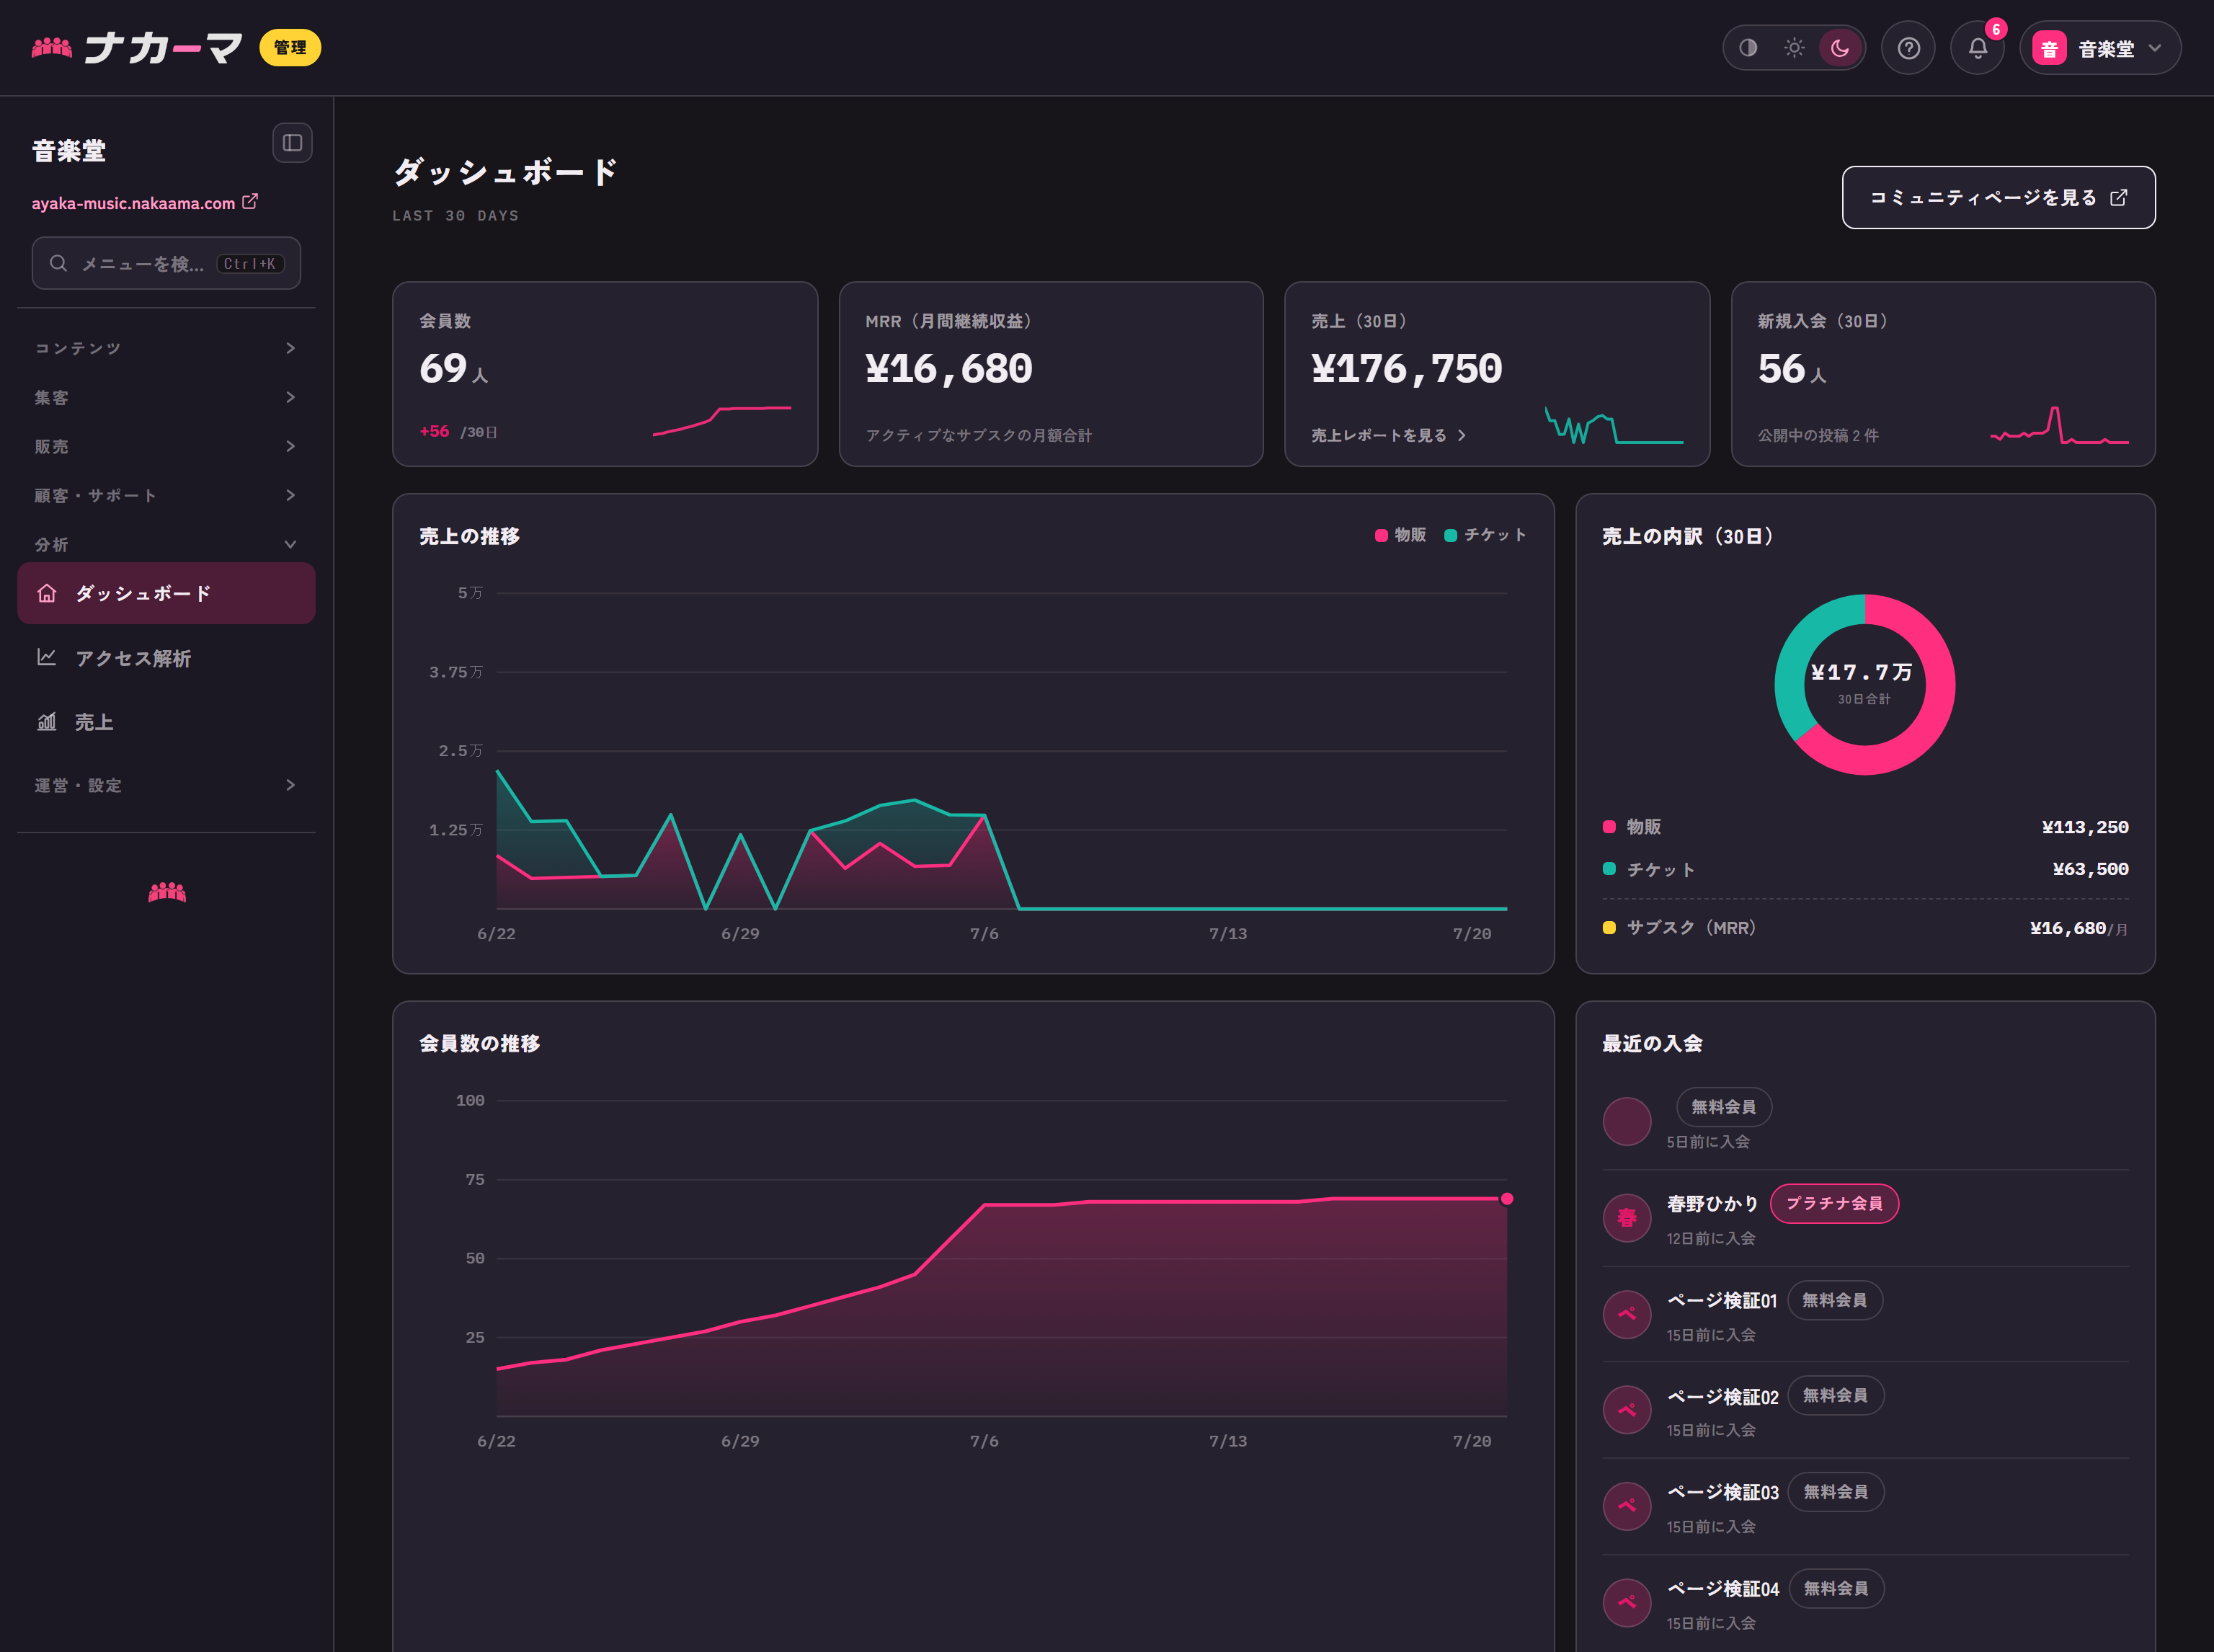Select ダッシュボード in the sidebar

click(166, 593)
